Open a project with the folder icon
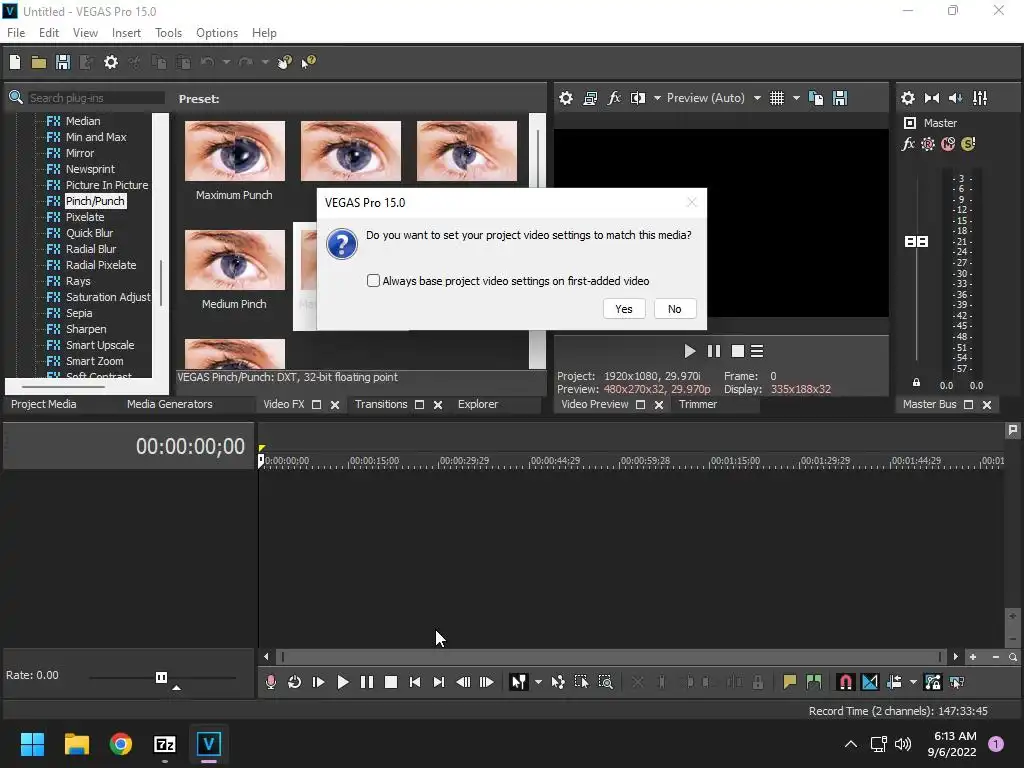The width and height of the screenshot is (1024, 768). pos(39,62)
